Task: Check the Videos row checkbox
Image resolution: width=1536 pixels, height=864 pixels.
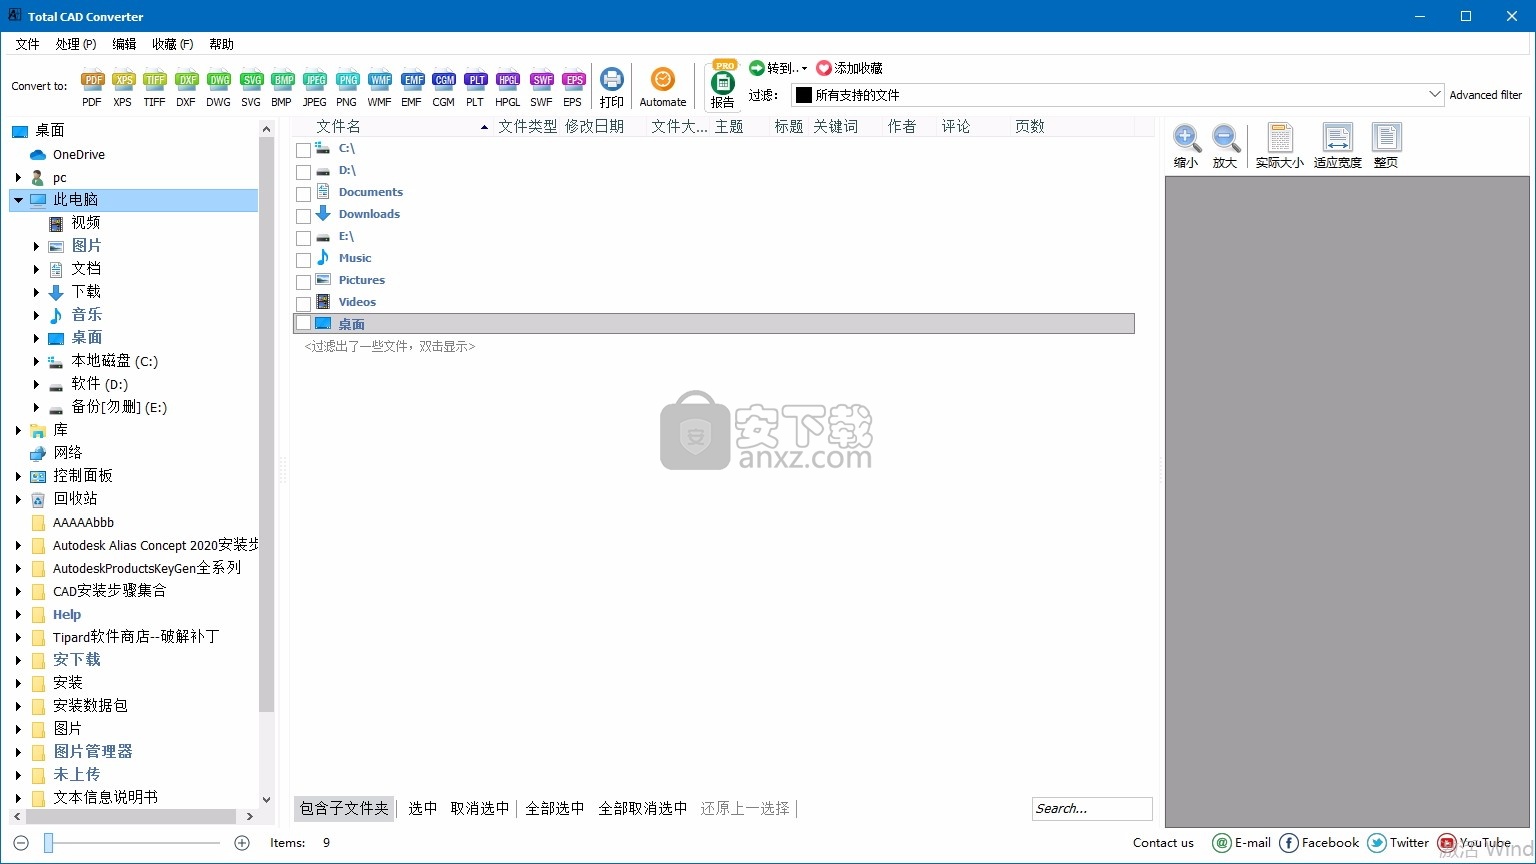Action: (303, 304)
